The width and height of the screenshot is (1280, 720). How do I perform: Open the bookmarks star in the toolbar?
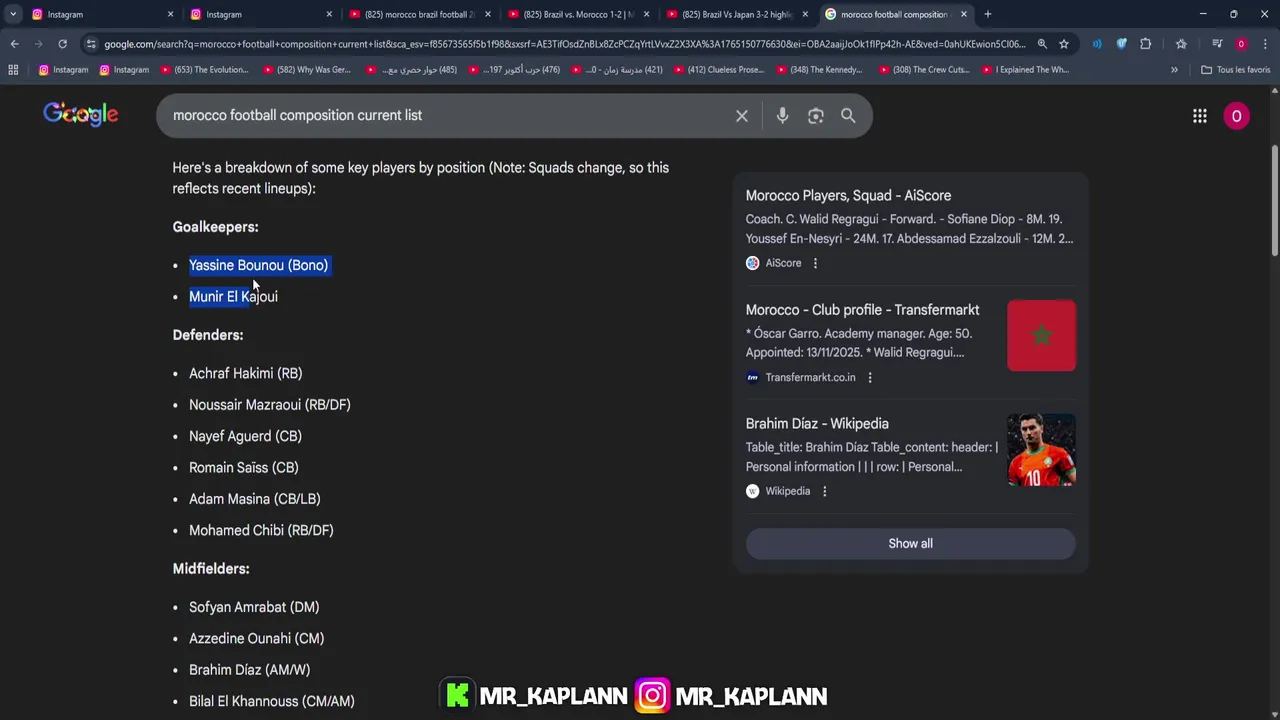click(x=1181, y=44)
